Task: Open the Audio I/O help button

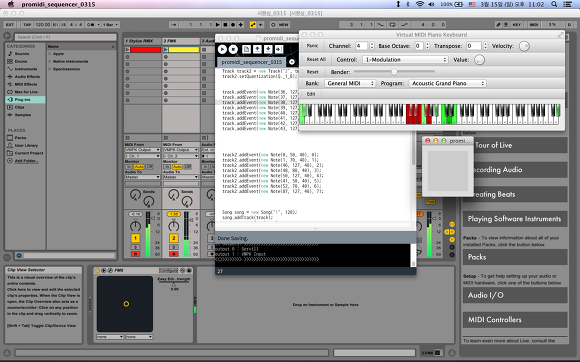Action: point(515,295)
